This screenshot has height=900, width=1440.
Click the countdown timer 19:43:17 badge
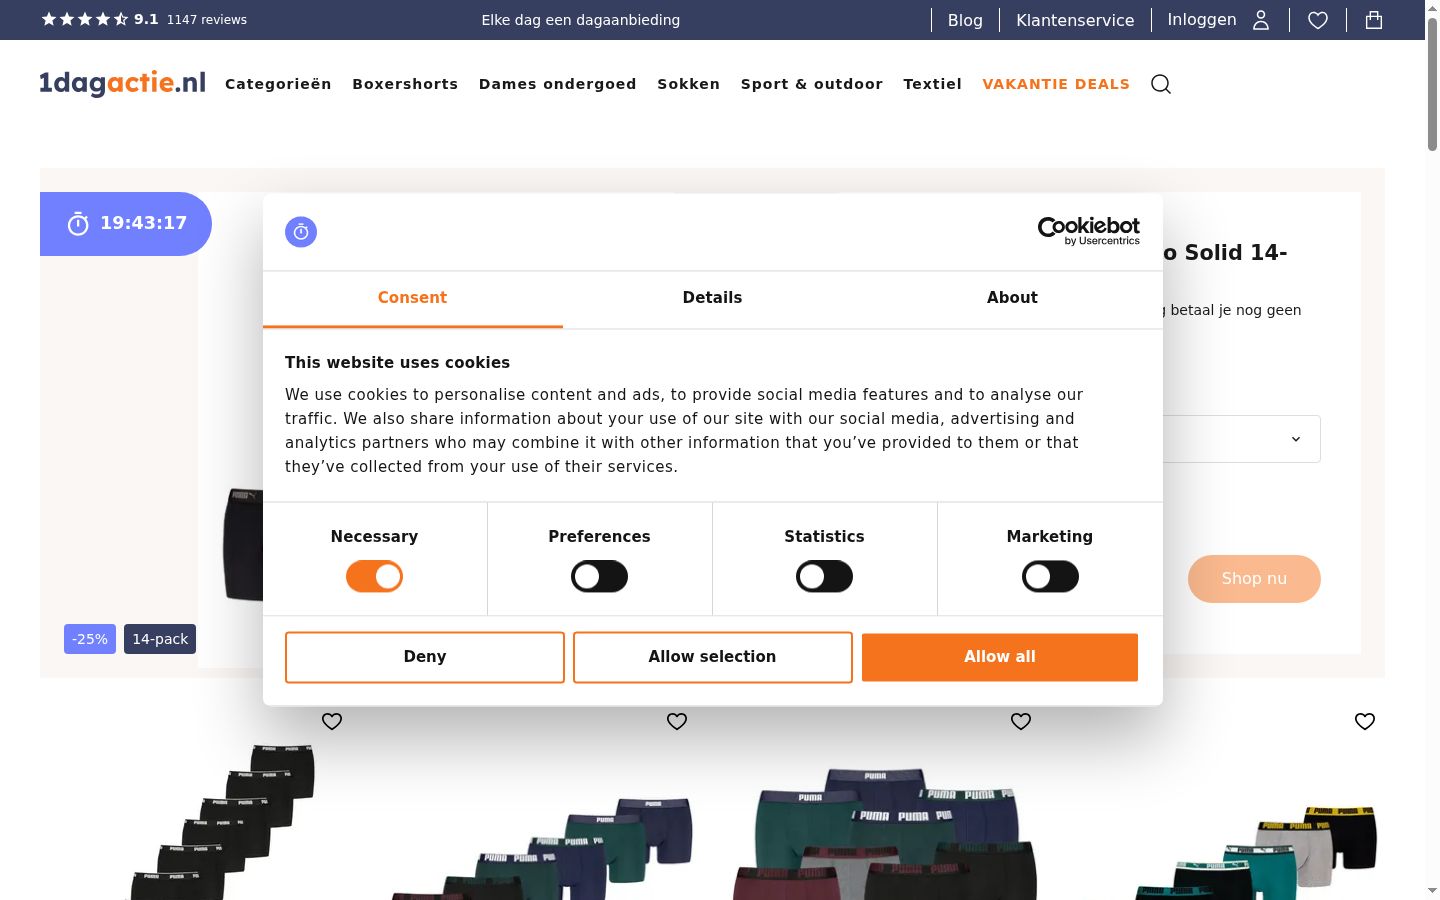(126, 223)
